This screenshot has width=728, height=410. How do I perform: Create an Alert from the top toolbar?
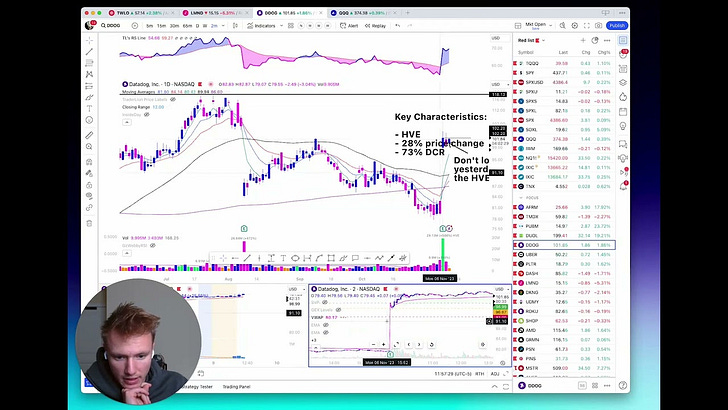(349, 26)
